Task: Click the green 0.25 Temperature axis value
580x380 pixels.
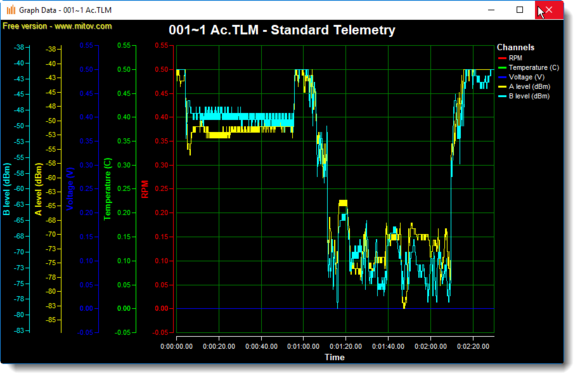Action: [124, 189]
